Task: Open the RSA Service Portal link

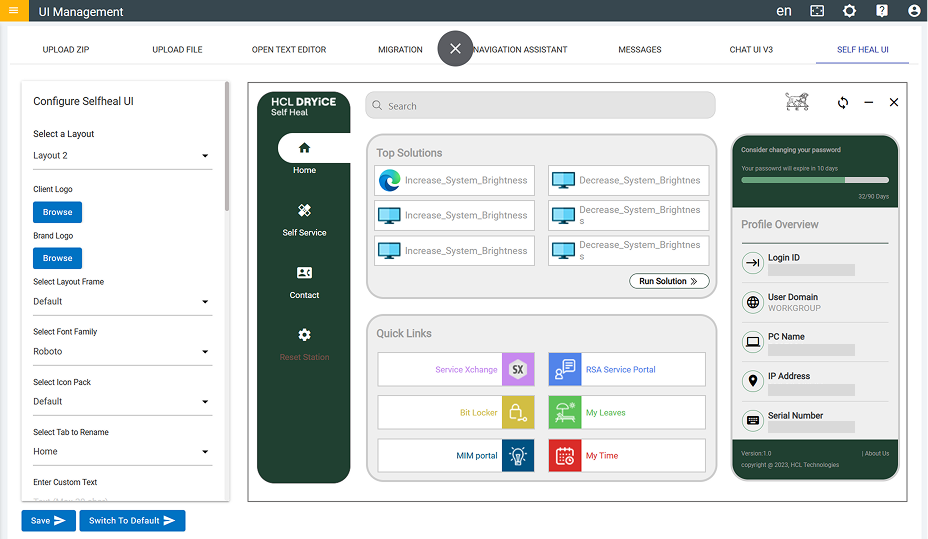Action: tap(627, 369)
